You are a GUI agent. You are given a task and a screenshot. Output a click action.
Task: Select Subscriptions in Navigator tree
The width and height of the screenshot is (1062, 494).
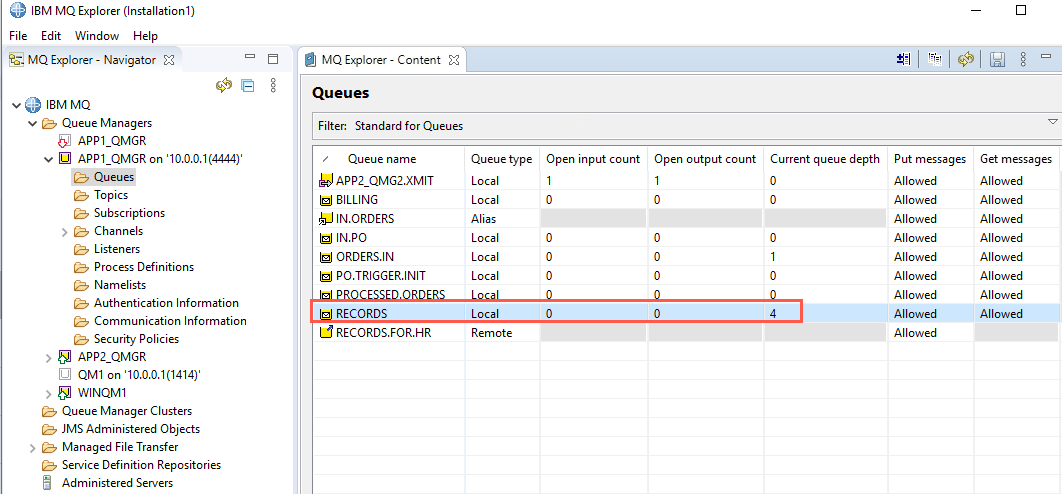(x=129, y=213)
